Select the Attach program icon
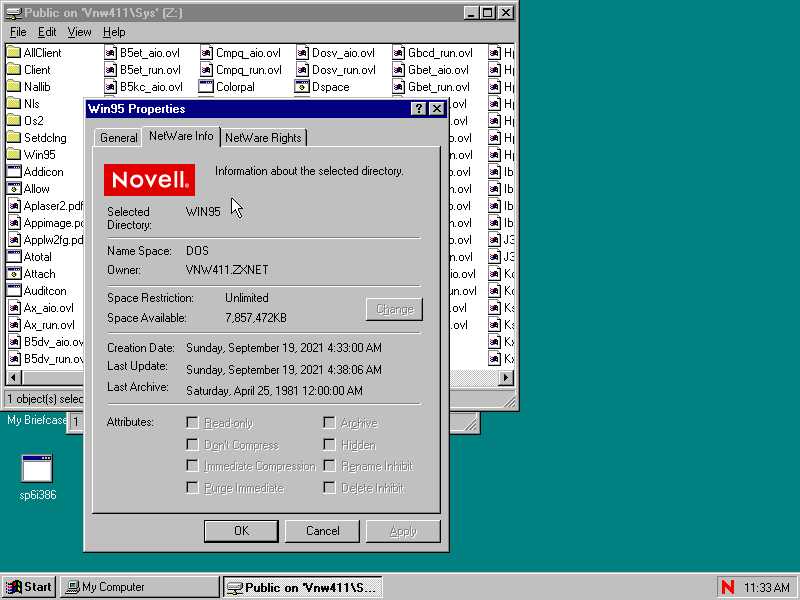This screenshot has width=800, height=600. [14, 274]
